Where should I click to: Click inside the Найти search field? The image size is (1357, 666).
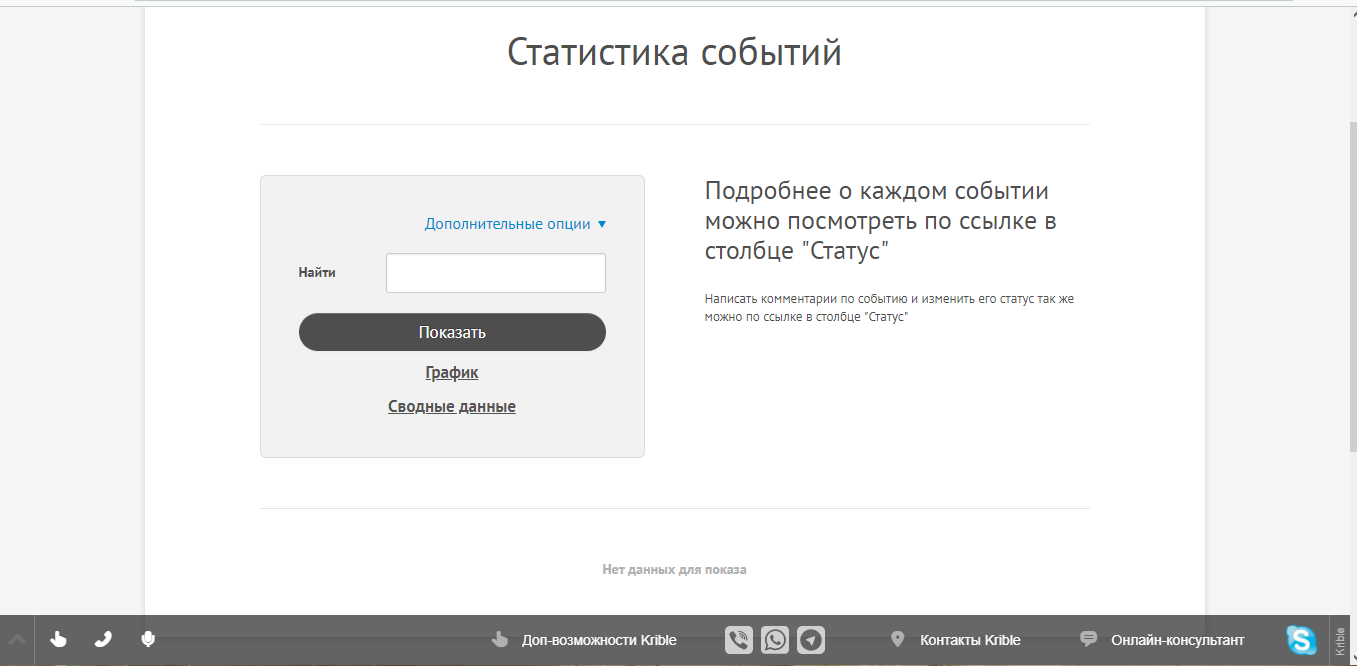point(495,272)
